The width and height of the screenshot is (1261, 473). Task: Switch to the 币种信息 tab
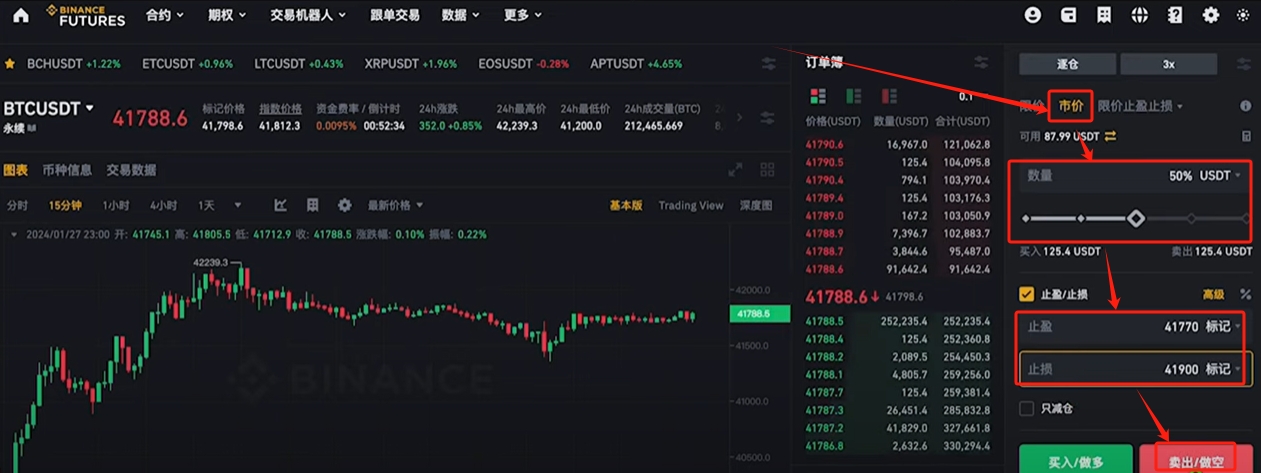point(67,170)
